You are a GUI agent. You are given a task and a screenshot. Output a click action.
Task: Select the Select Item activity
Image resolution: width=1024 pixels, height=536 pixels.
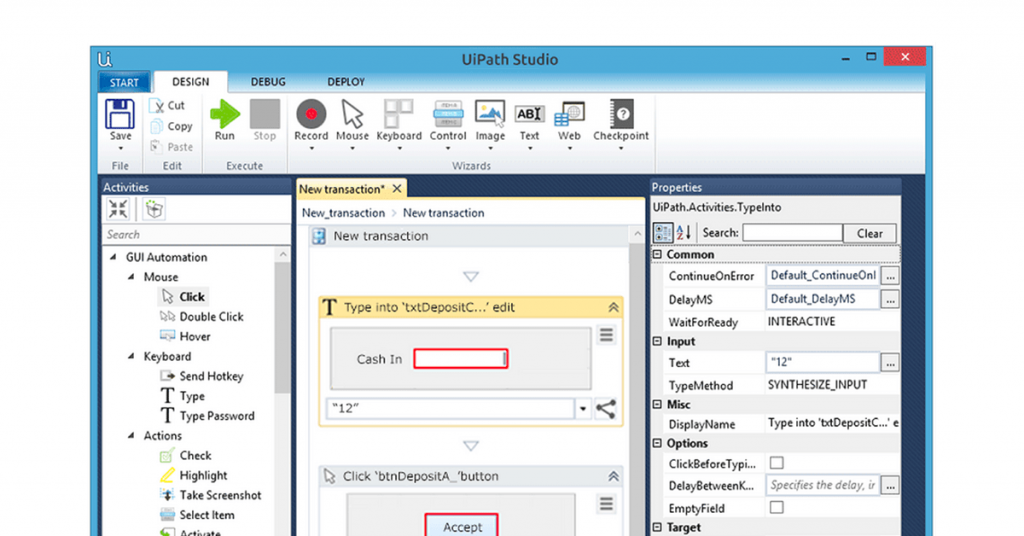[197, 515]
